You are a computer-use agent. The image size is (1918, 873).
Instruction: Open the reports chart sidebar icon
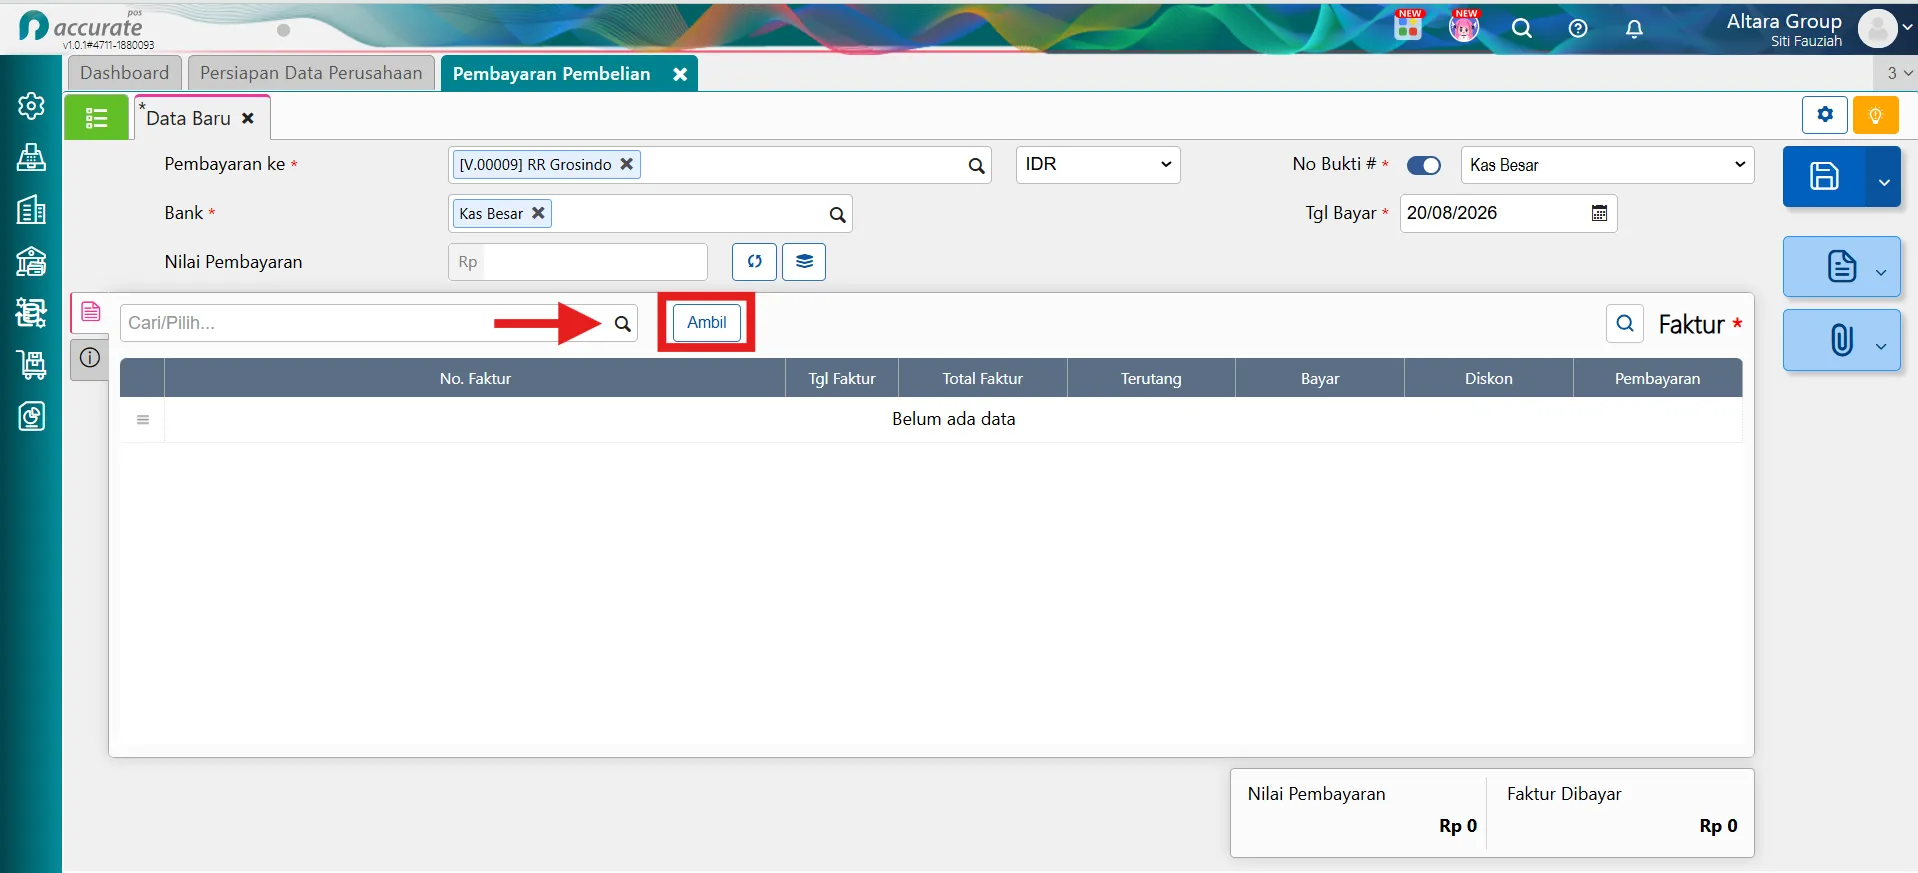(x=31, y=416)
